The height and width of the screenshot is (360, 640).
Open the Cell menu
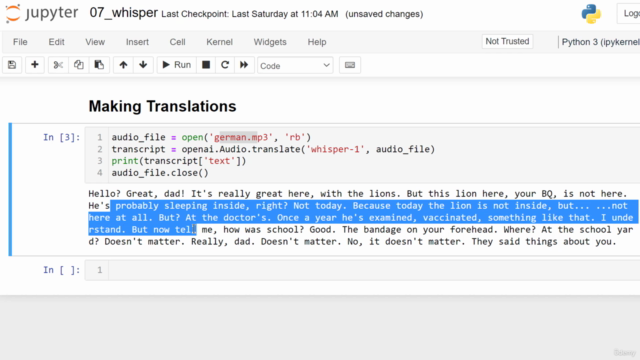[178, 42]
